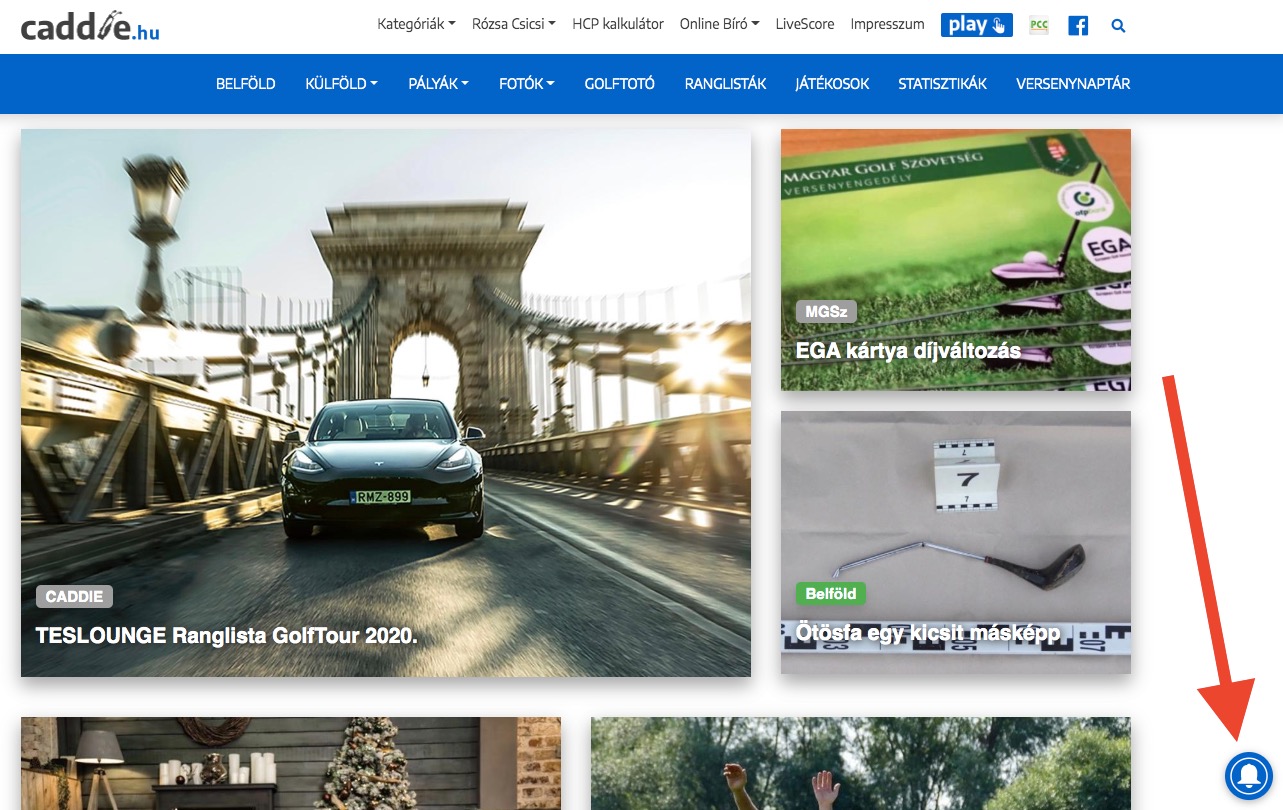Screen dimensions: 1283x810
Task: Expand the Kategóriák dropdown
Action: pyautogui.click(x=416, y=24)
